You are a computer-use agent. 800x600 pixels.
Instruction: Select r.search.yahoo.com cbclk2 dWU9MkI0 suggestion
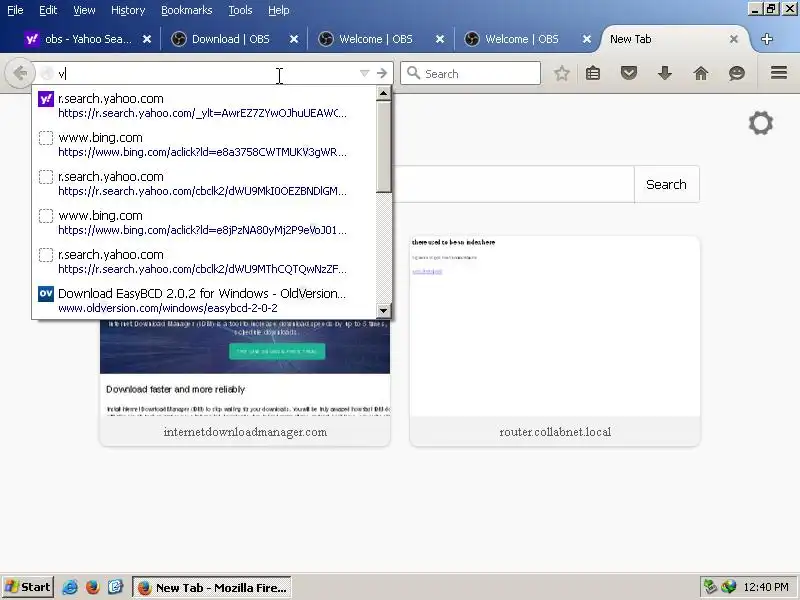204,184
